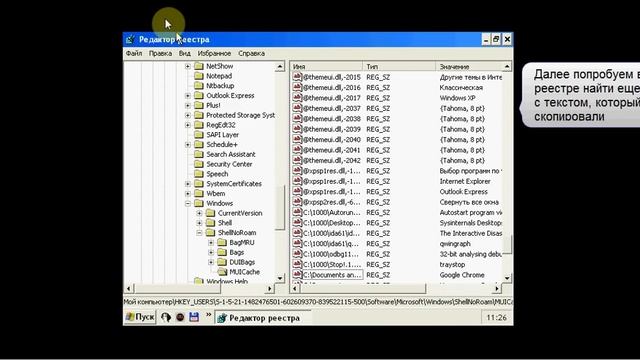
Task: Click the registry editor title bar icon
Action: tap(130, 40)
